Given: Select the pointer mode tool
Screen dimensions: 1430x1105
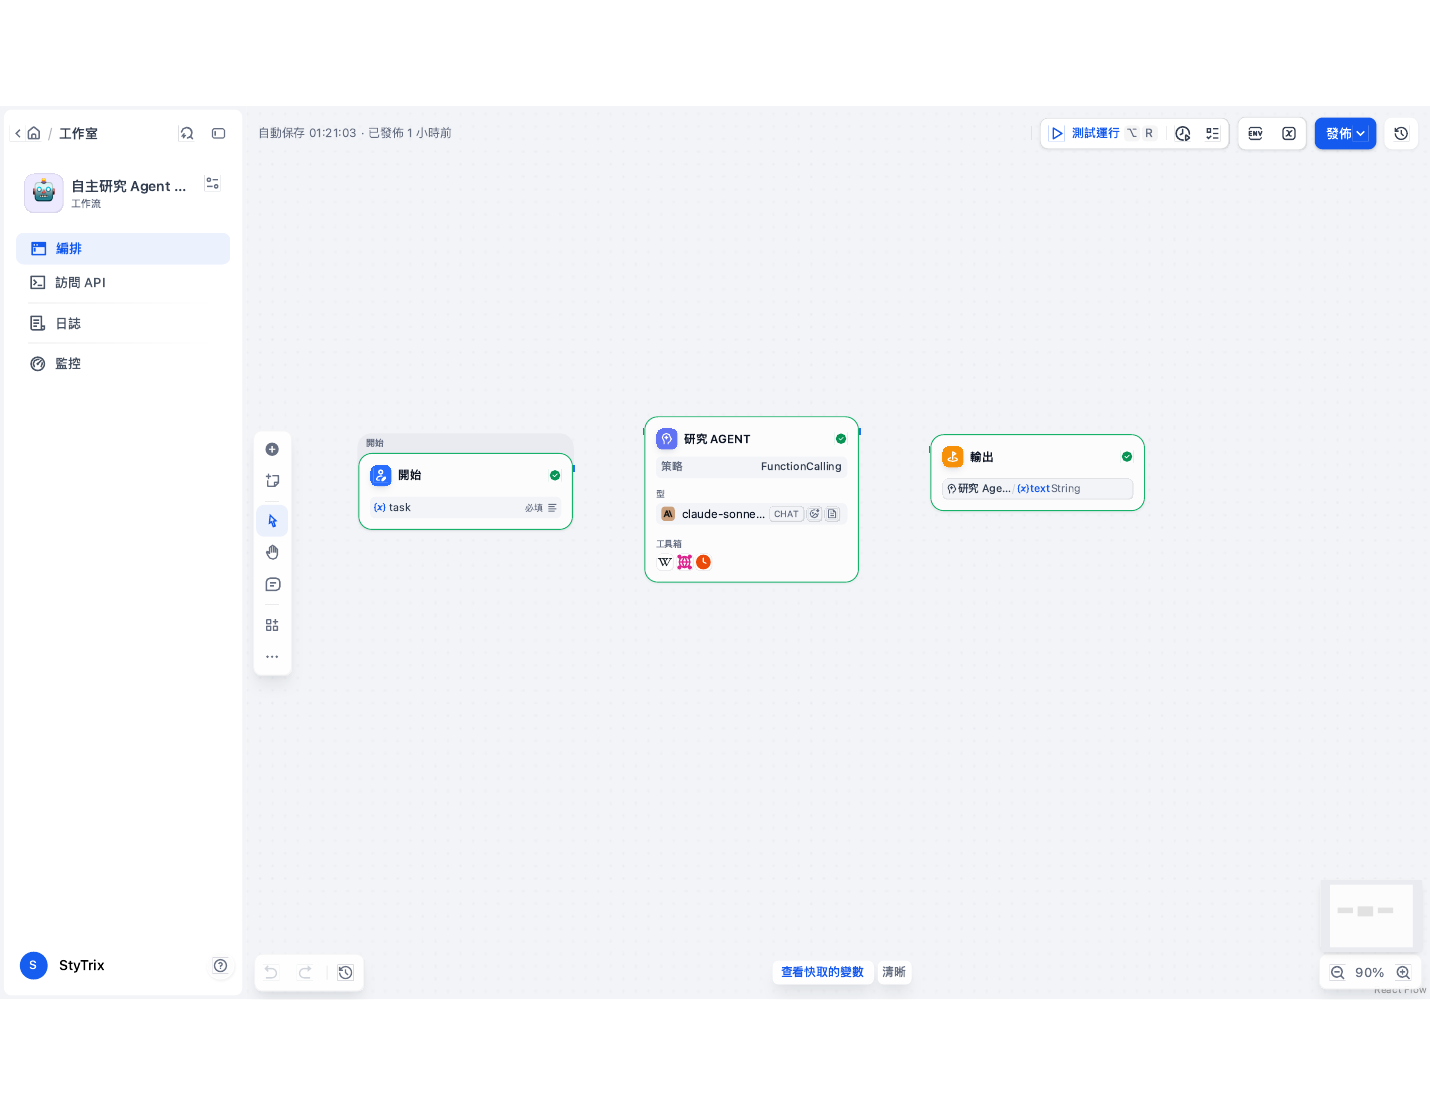Looking at the screenshot, I should pyautogui.click(x=272, y=521).
